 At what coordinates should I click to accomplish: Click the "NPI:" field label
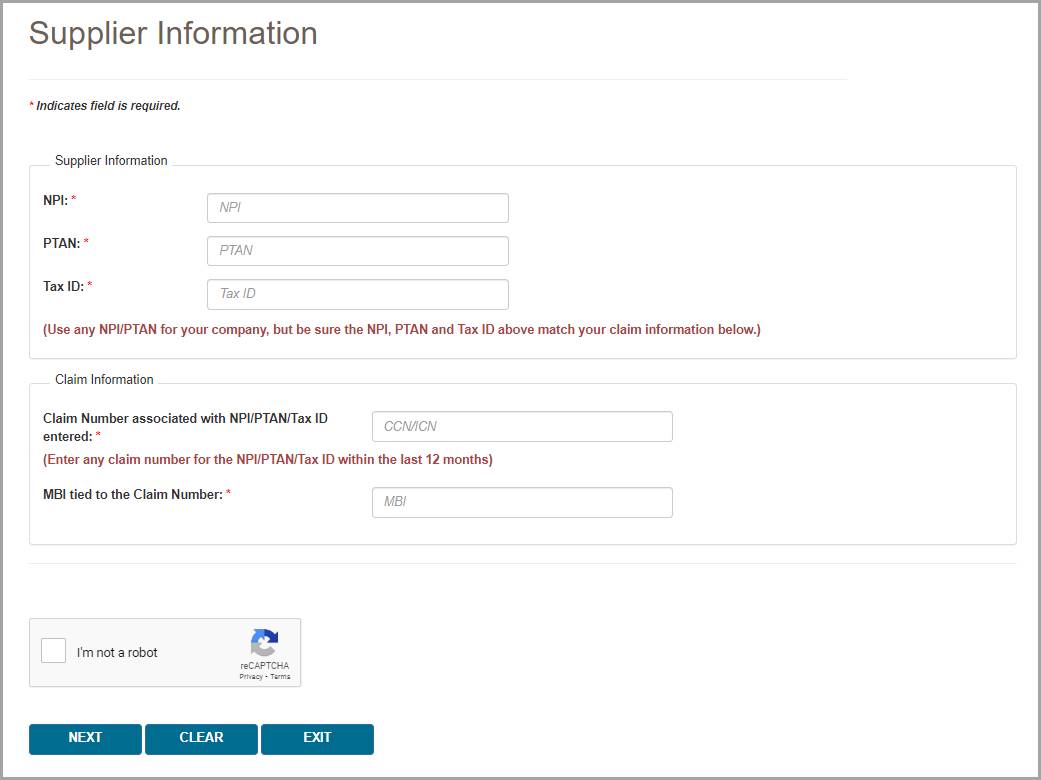55,200
